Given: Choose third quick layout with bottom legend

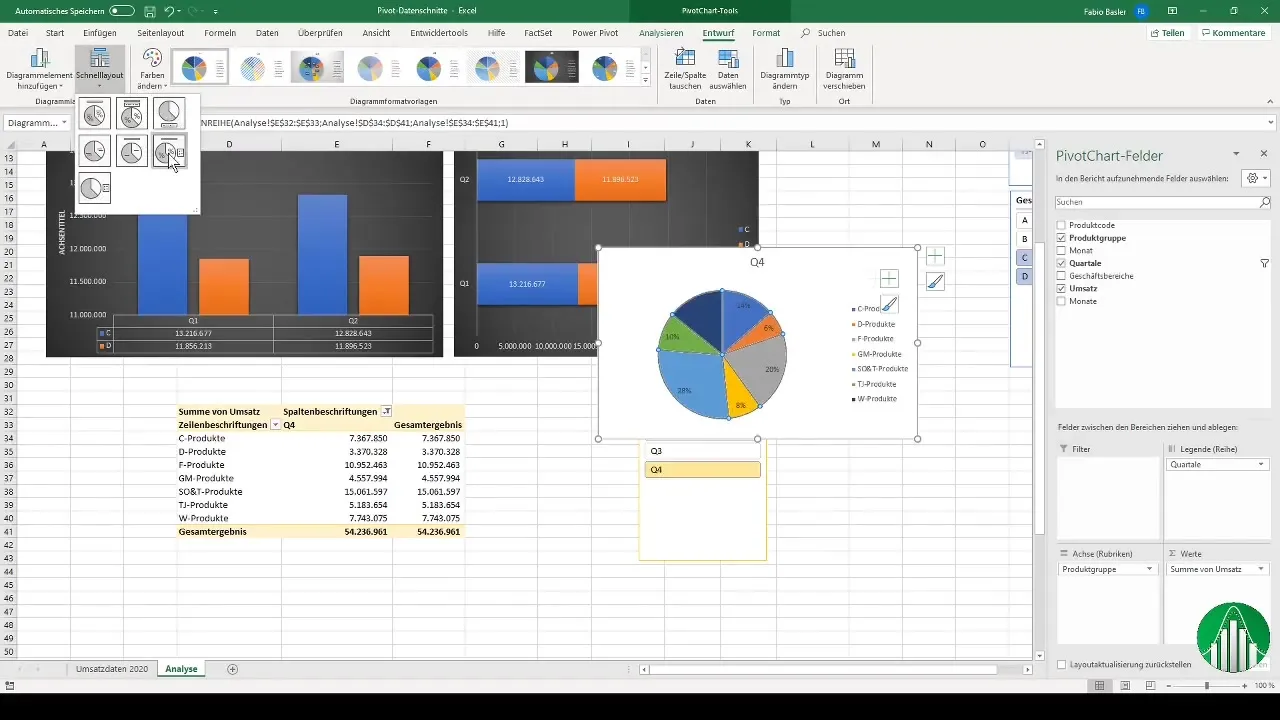Looking at the screenshot, I should click(x=169, y=114).
